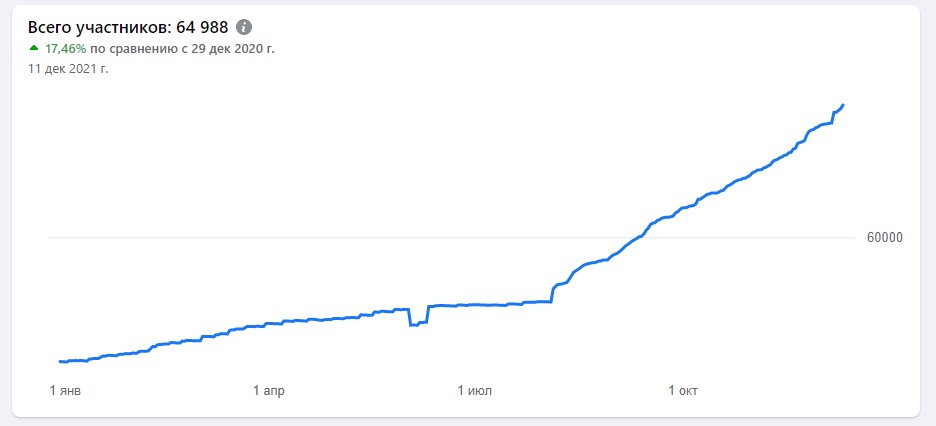Click the "1 янв" axis label
936x426 pixels.
pyautogui.click(x=64, y=390)
